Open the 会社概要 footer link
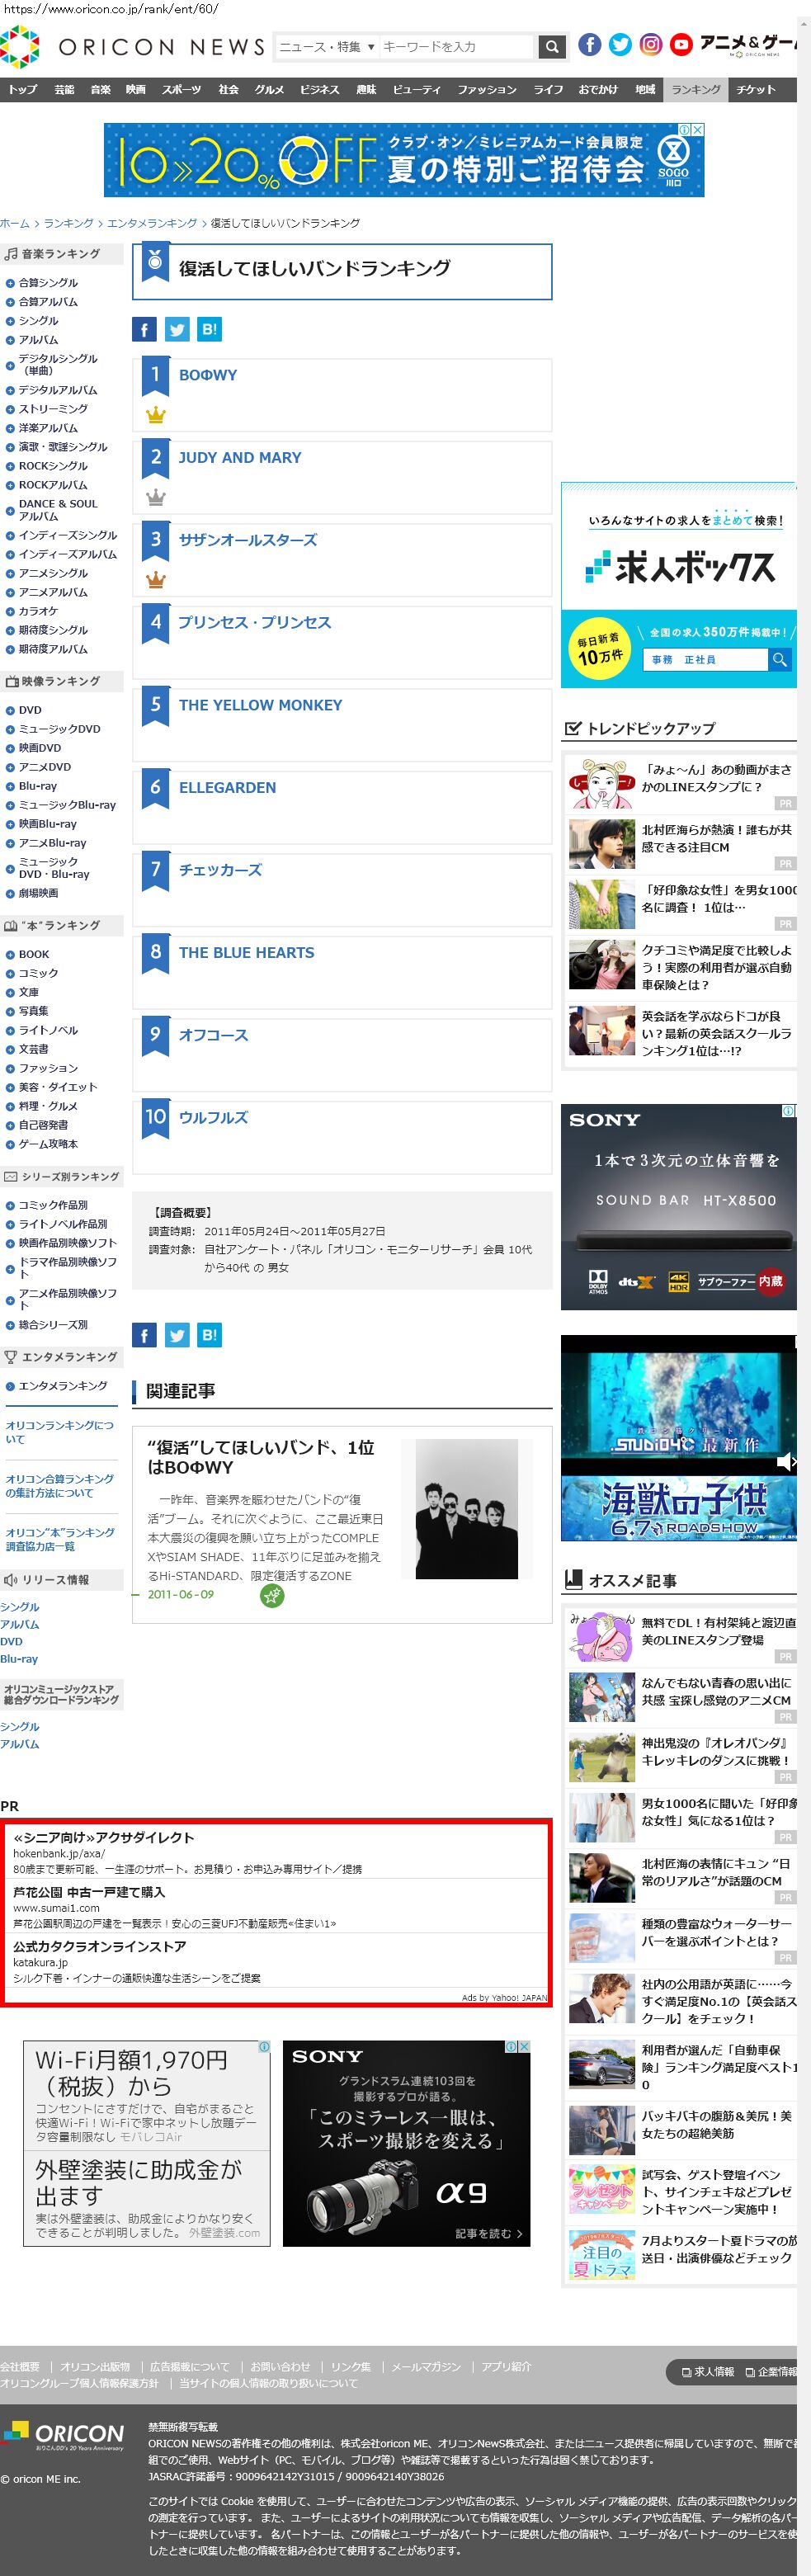Image resolution: width=811 pixels, height=2576 pixels. [x=20, y=2366]
